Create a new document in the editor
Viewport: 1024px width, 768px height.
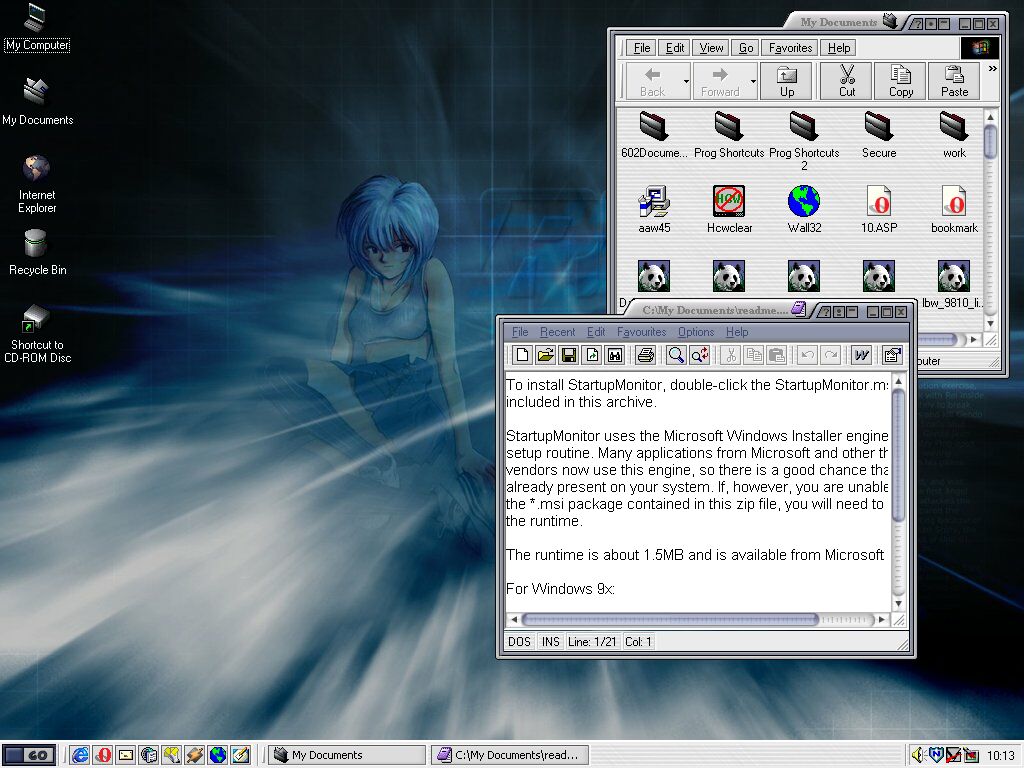(x=522, y=355)
